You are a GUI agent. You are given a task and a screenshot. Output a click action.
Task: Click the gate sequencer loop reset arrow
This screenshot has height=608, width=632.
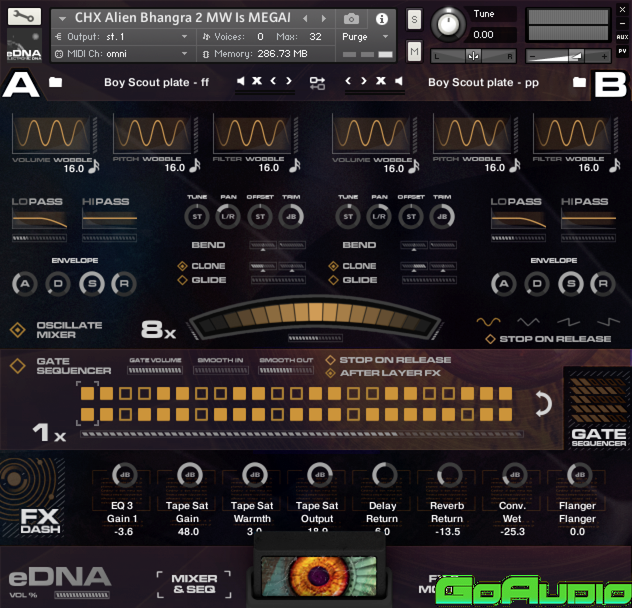tap(543, 404)
